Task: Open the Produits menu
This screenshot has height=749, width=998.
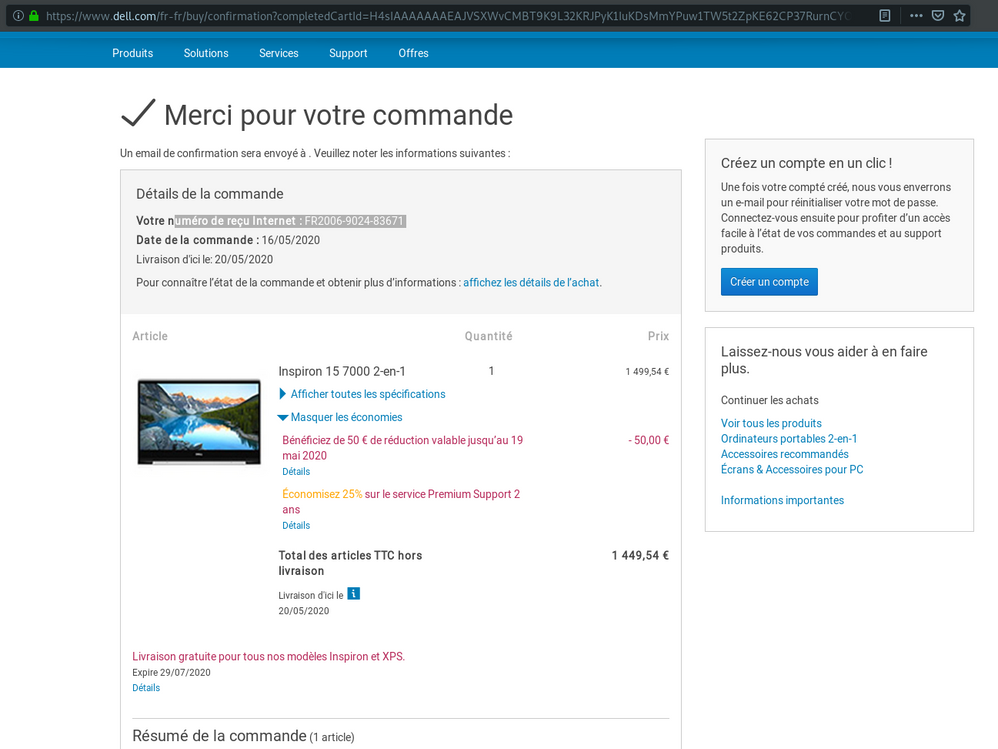Action: pyautogui.click(x=132, y=53)
